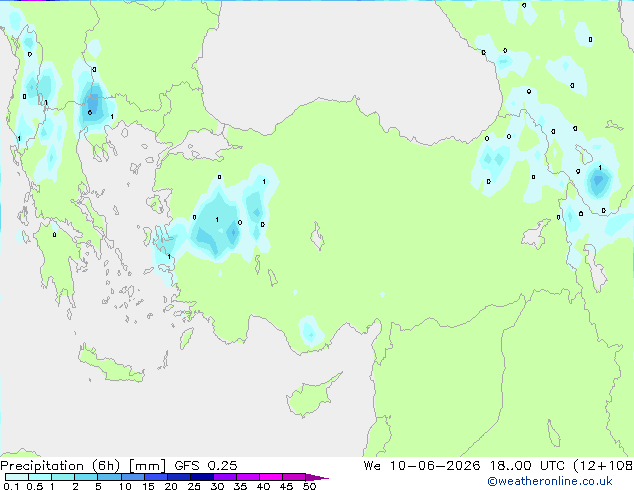
Task: Click the 'We 10-06-2026' date text
Action: [422, 466]
